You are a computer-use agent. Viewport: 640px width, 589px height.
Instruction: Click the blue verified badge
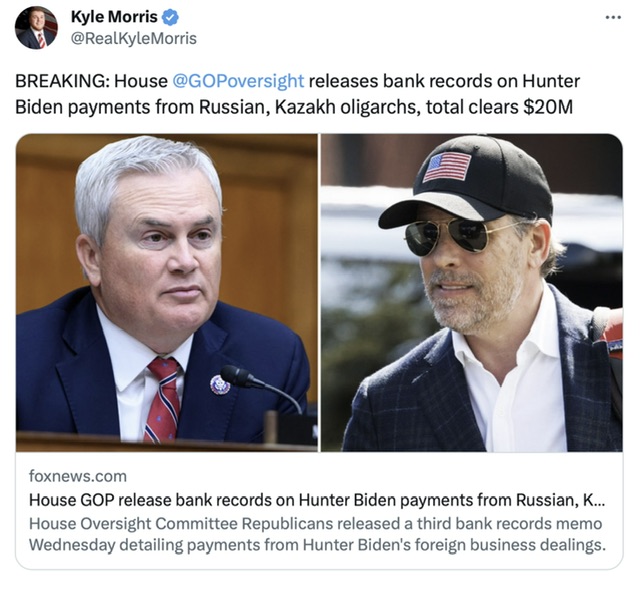pyautogui.click(x=170, y=17)
